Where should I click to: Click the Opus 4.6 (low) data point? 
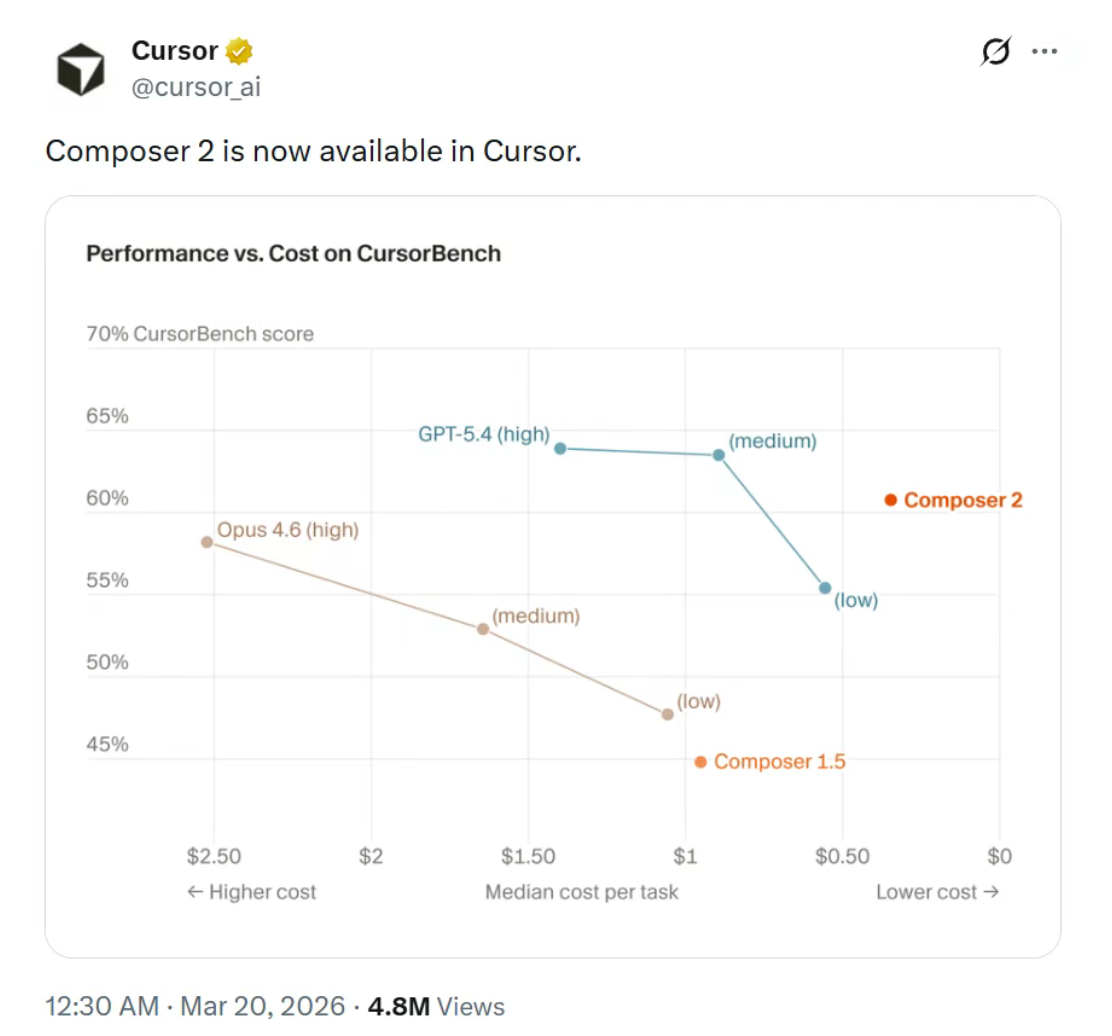point(667,714)
